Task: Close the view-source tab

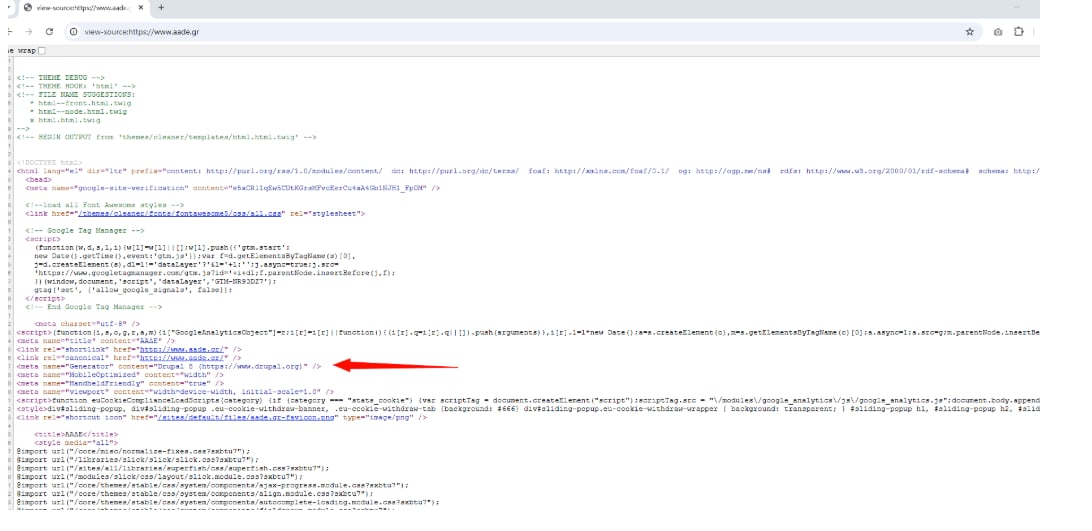Action: tap(142, 7)
